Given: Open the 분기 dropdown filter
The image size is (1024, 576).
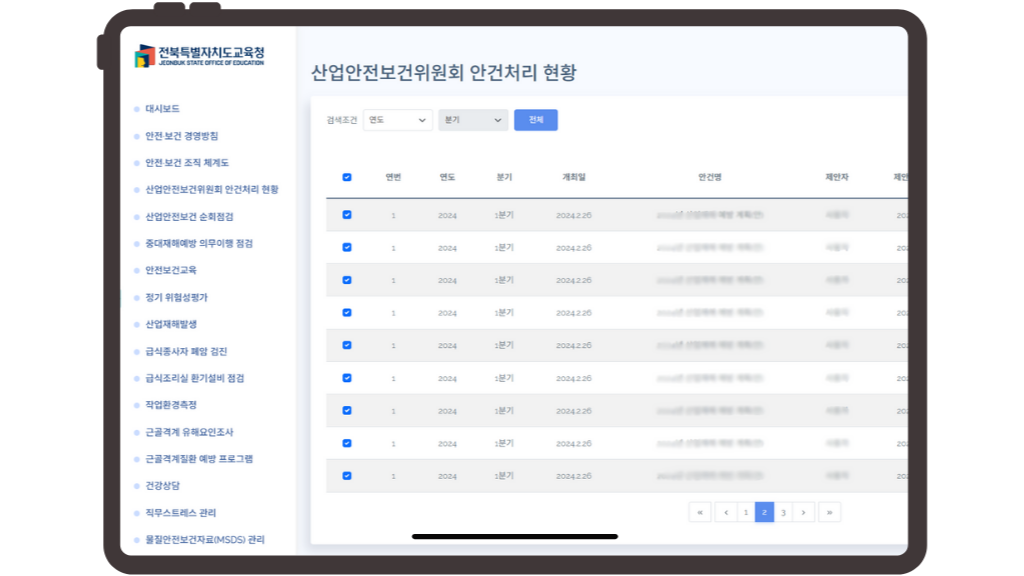Looking at the screenshot, I should 473,120.
